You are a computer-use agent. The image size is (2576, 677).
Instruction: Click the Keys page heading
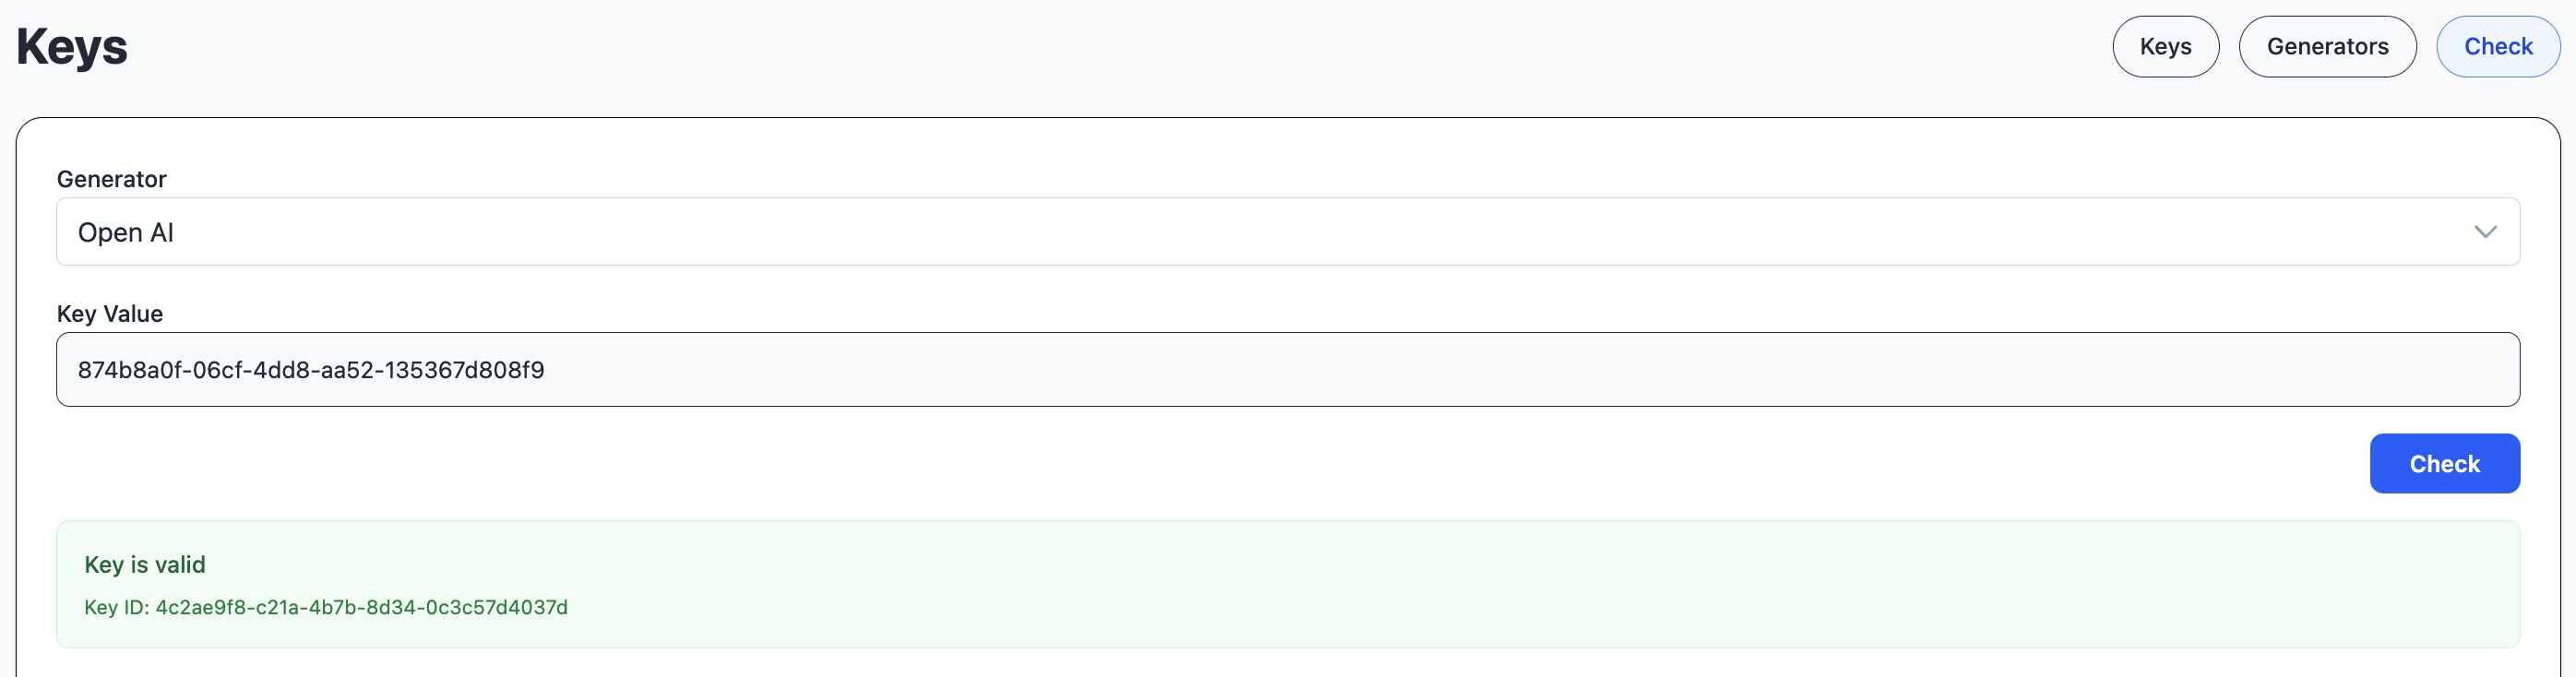click(72, 47)
